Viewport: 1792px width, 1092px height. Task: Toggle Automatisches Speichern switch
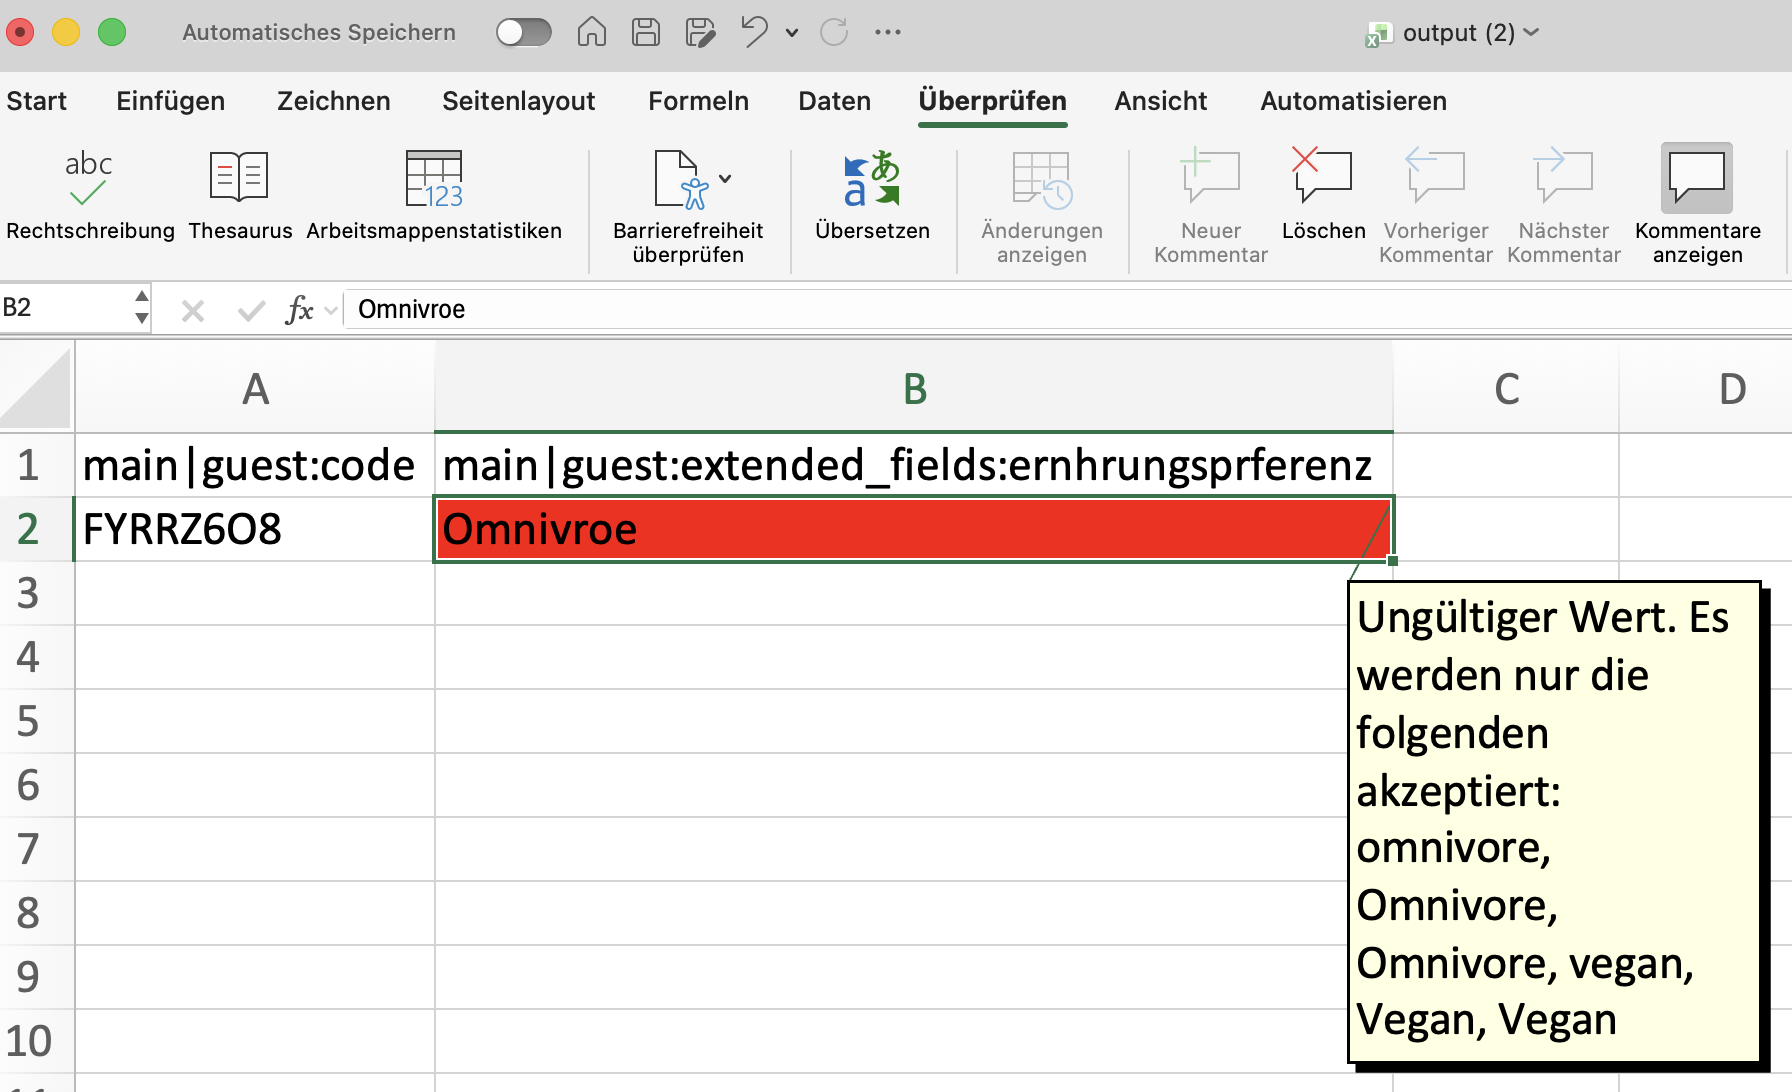[x=524, y=32]
